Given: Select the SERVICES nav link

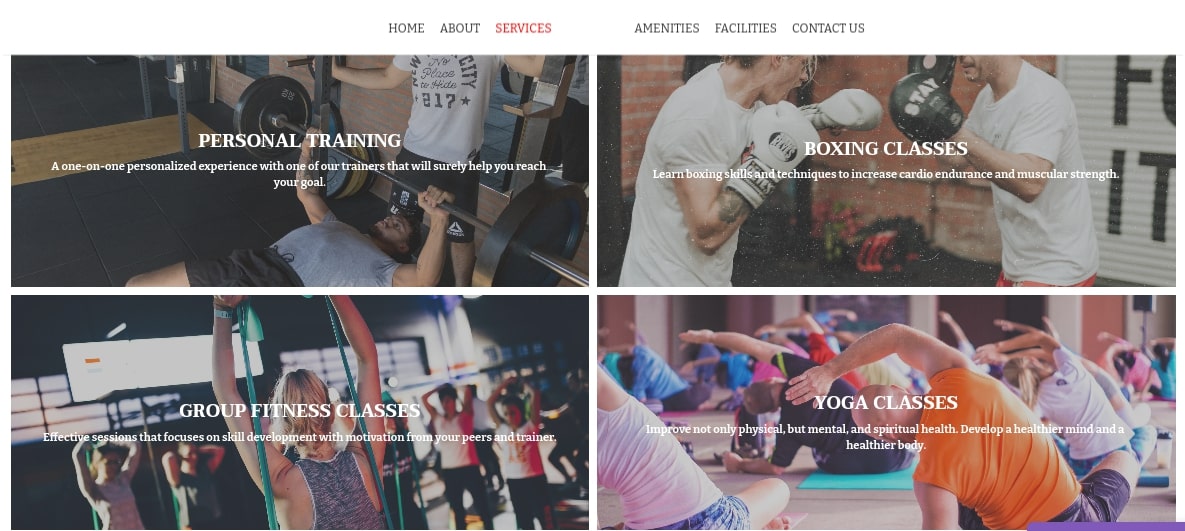Looking at the screenshot, I should pos(523,28).
